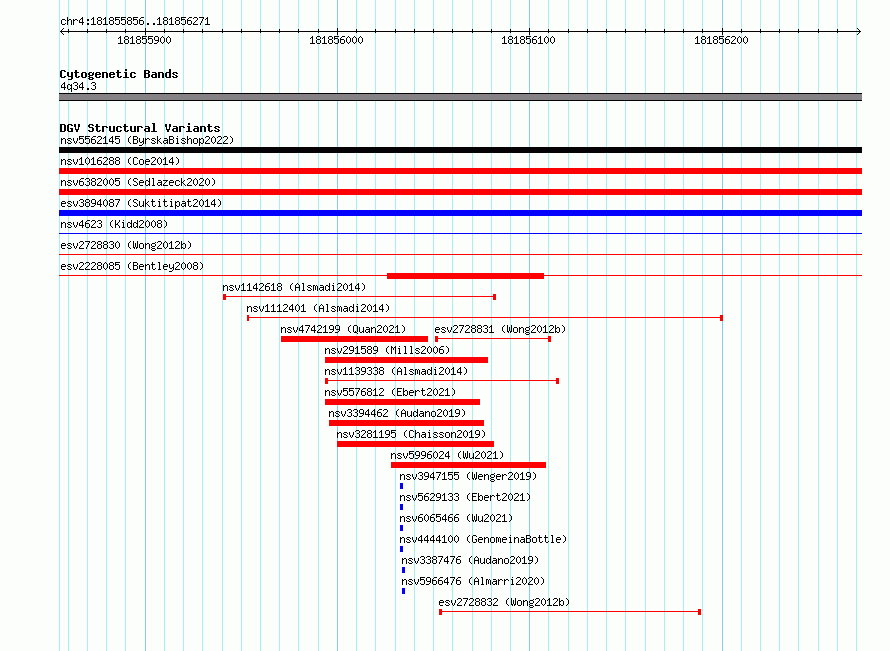Click the red nsv291589 Mills2006 bar
The width and height of the screenshot is (890, 651).
tap(406, 360)
